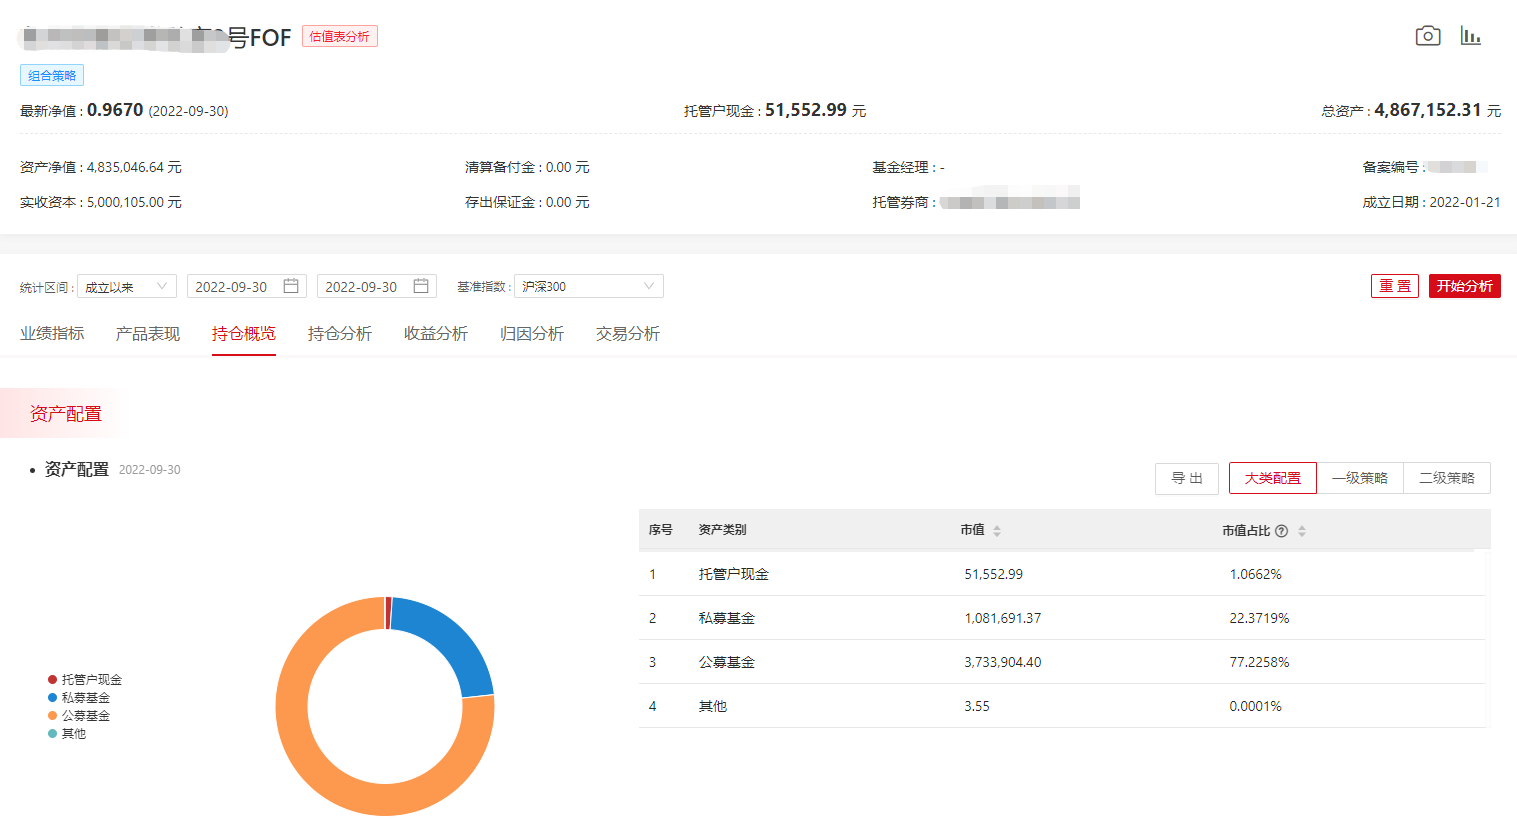Click 导出 to export the table
1517x827 pixels.
coord(1187,478)
